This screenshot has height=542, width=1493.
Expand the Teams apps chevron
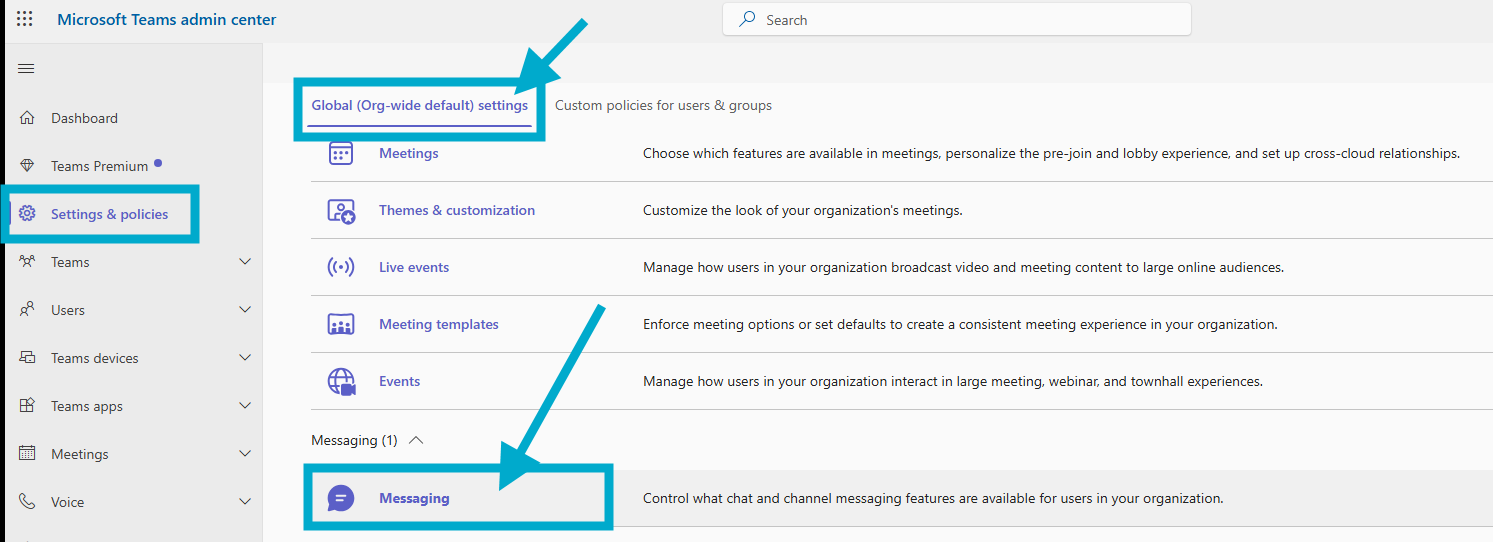coord(245,406)
